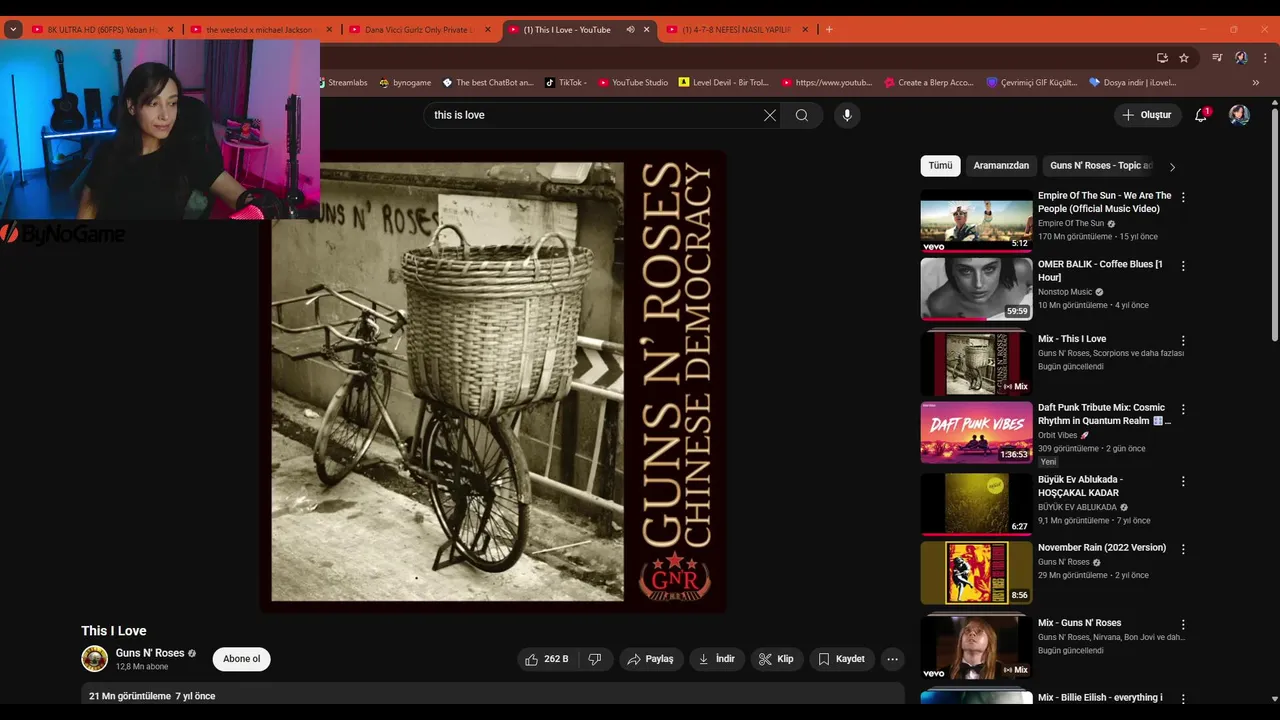Mute the This I Love tab audio
This screenshot has width=1280, height=720.
click(630, 29)
